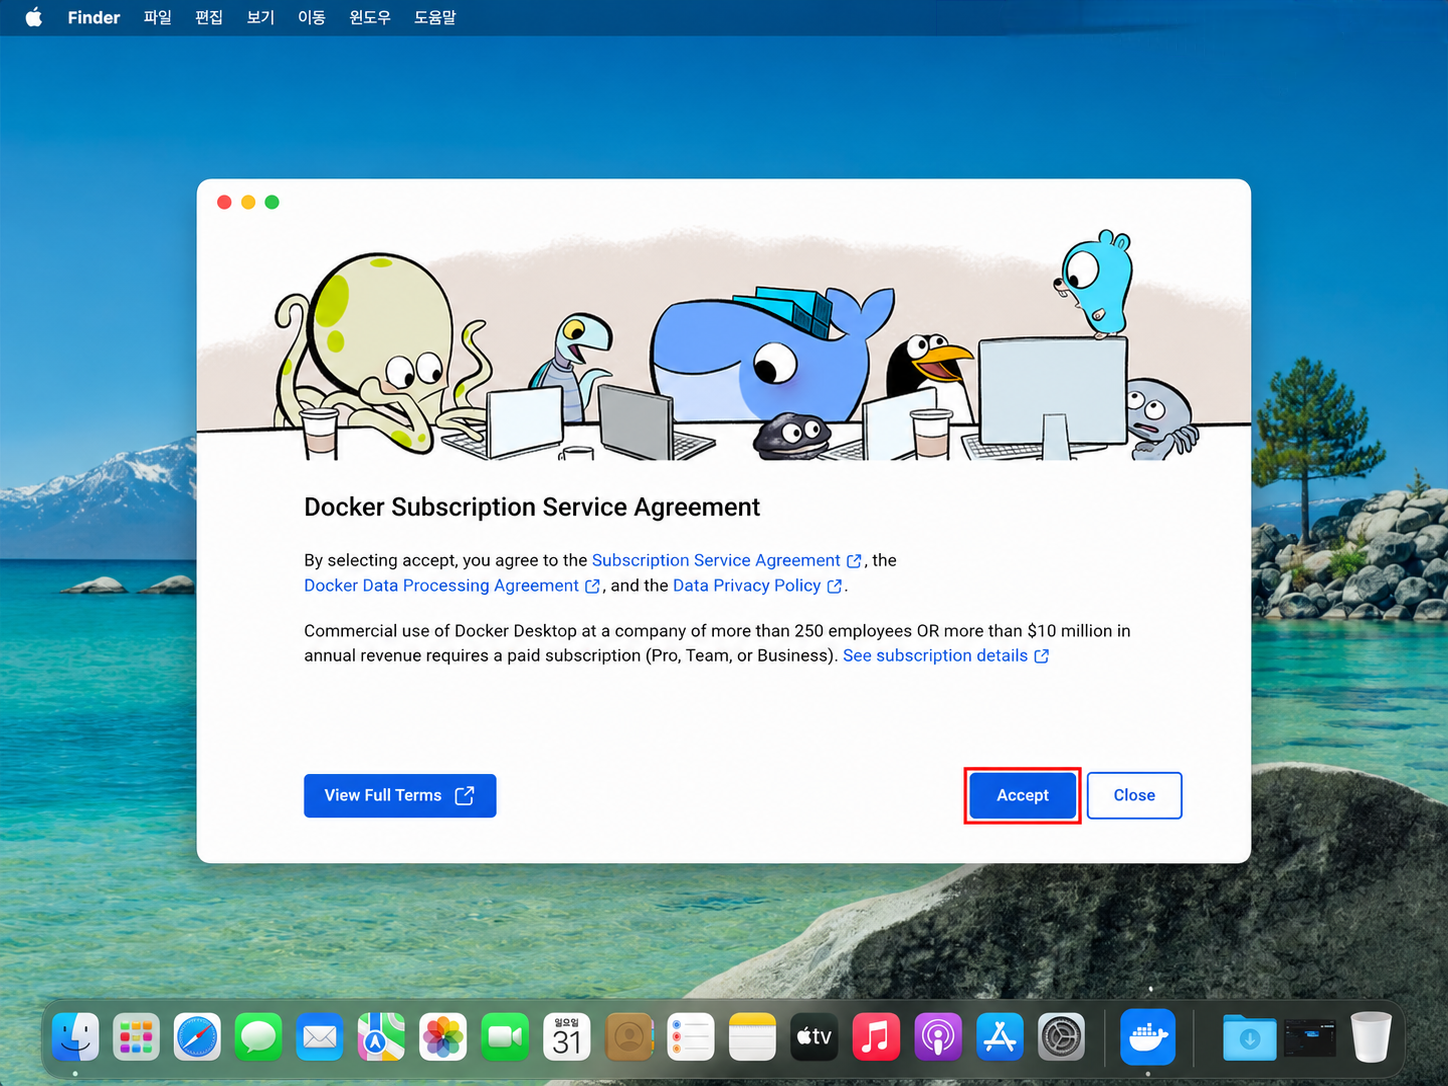
Task: Minimize the Docker window with the yellow button
Action: (248, 202)
